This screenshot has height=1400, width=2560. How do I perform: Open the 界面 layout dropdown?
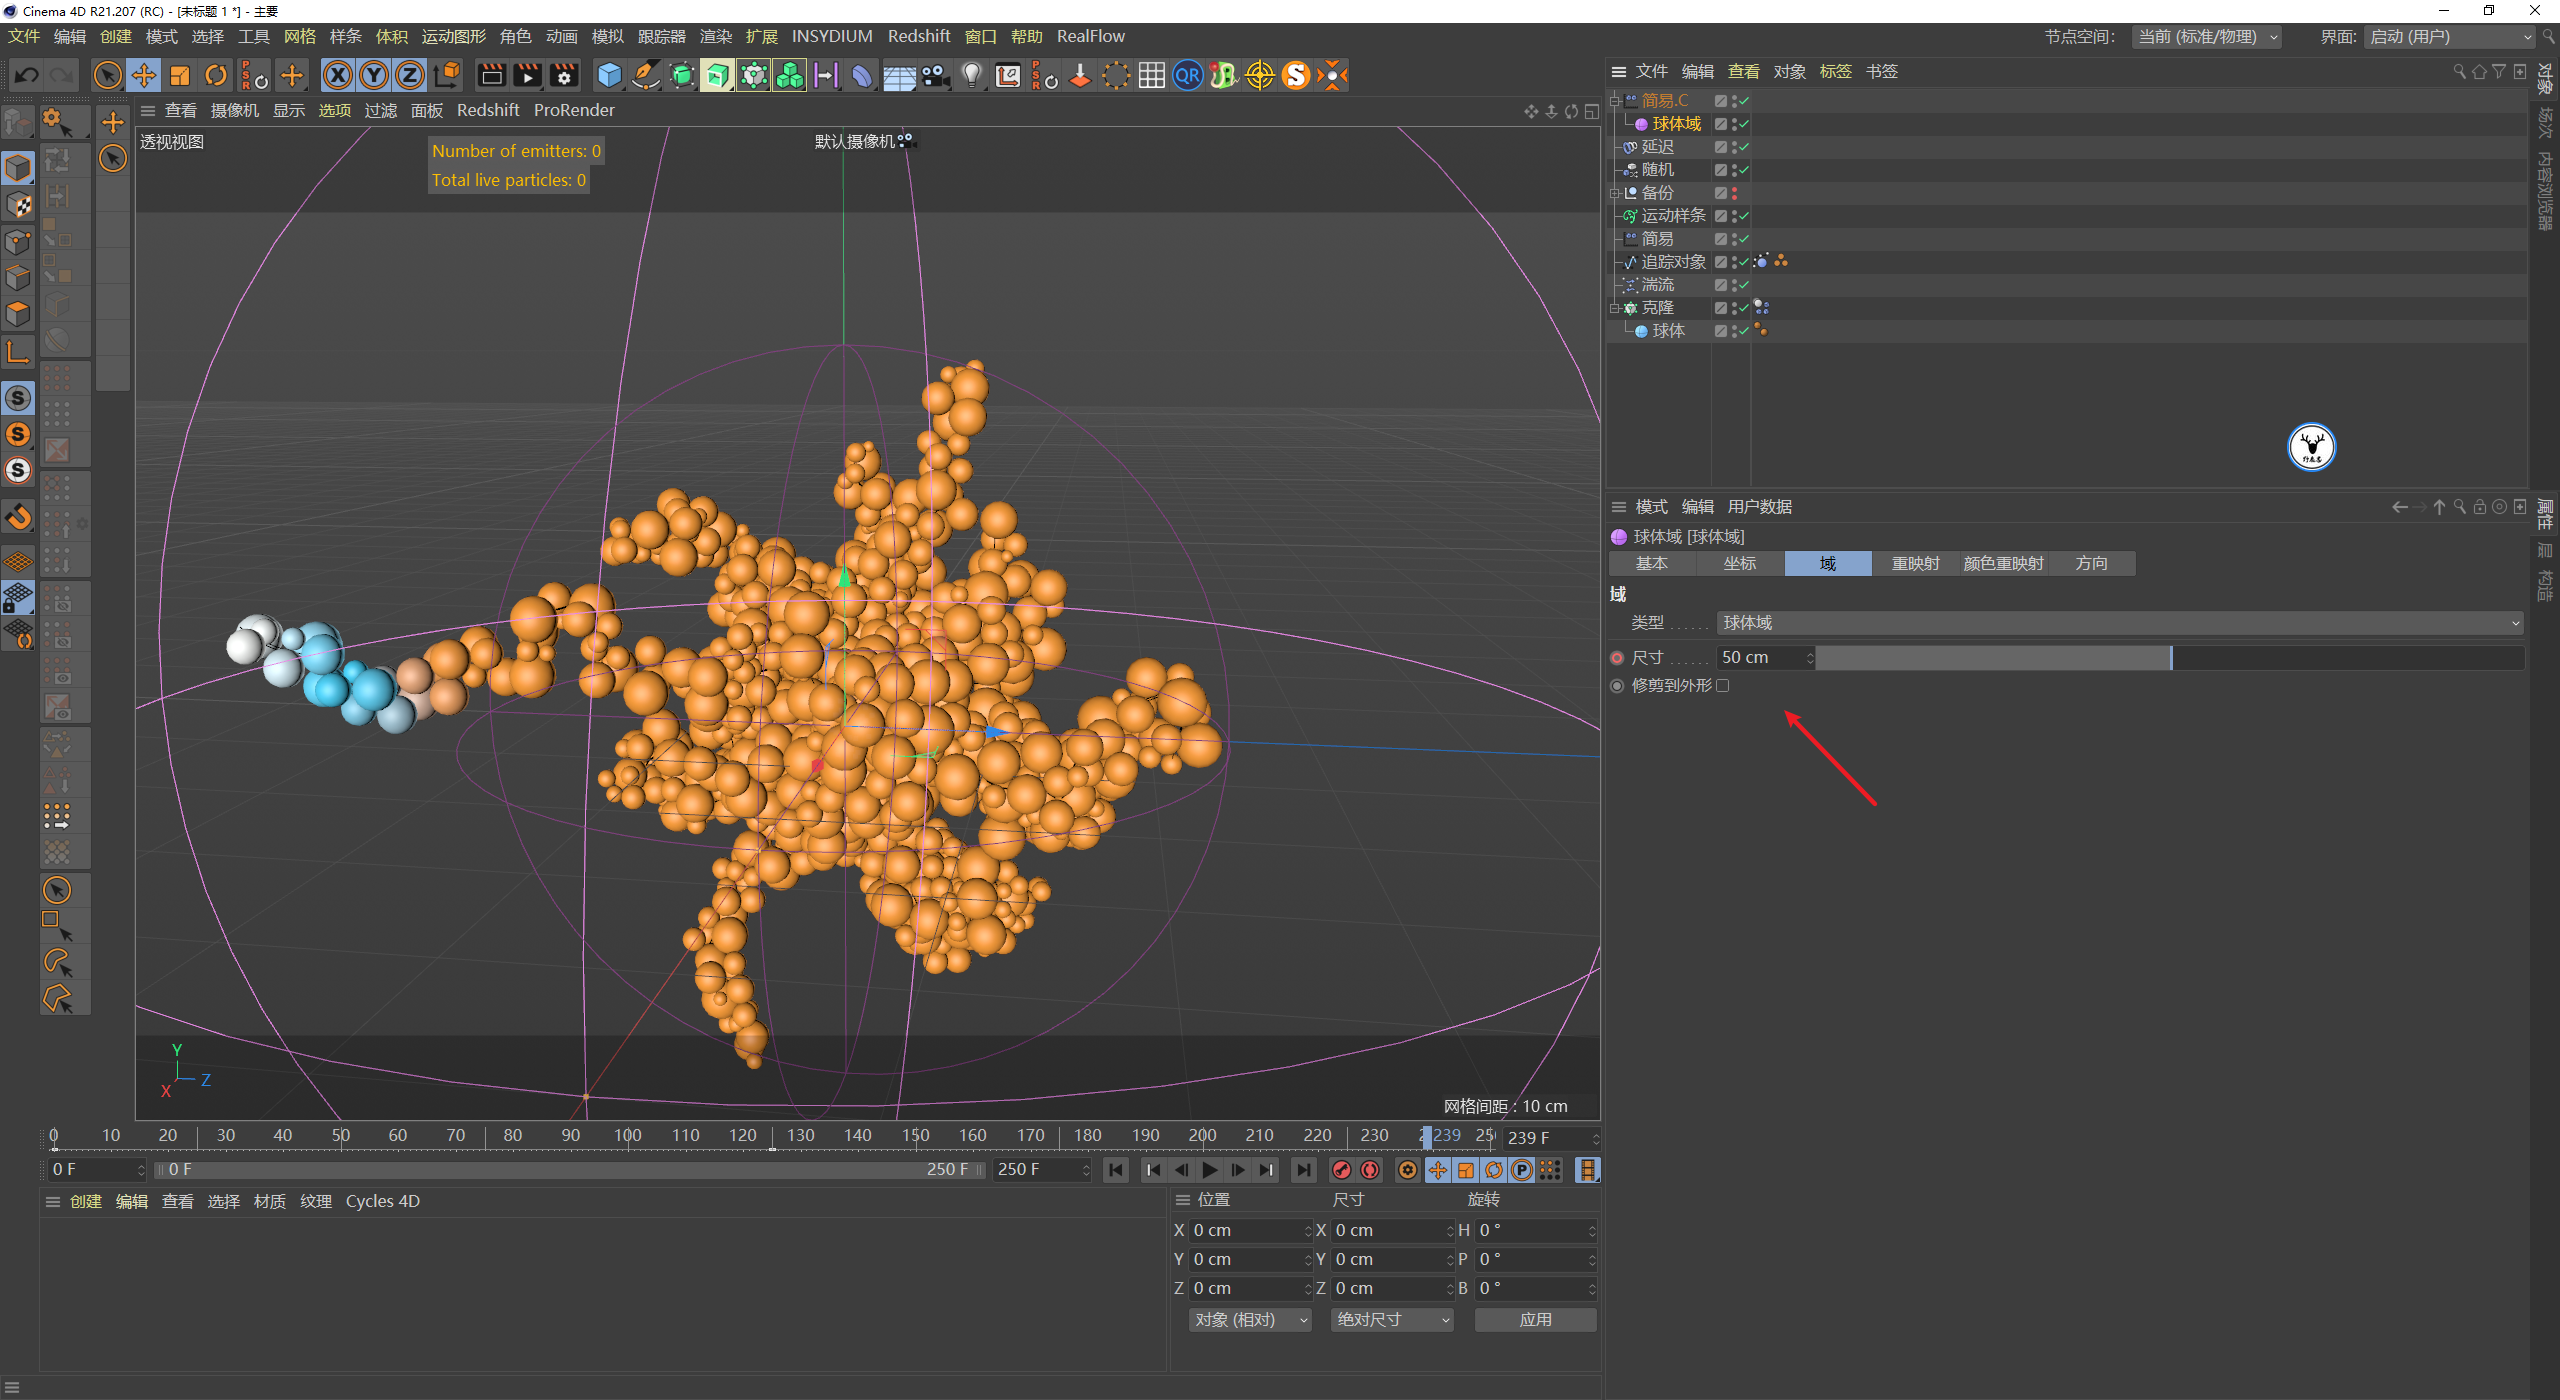(2449, 37)
